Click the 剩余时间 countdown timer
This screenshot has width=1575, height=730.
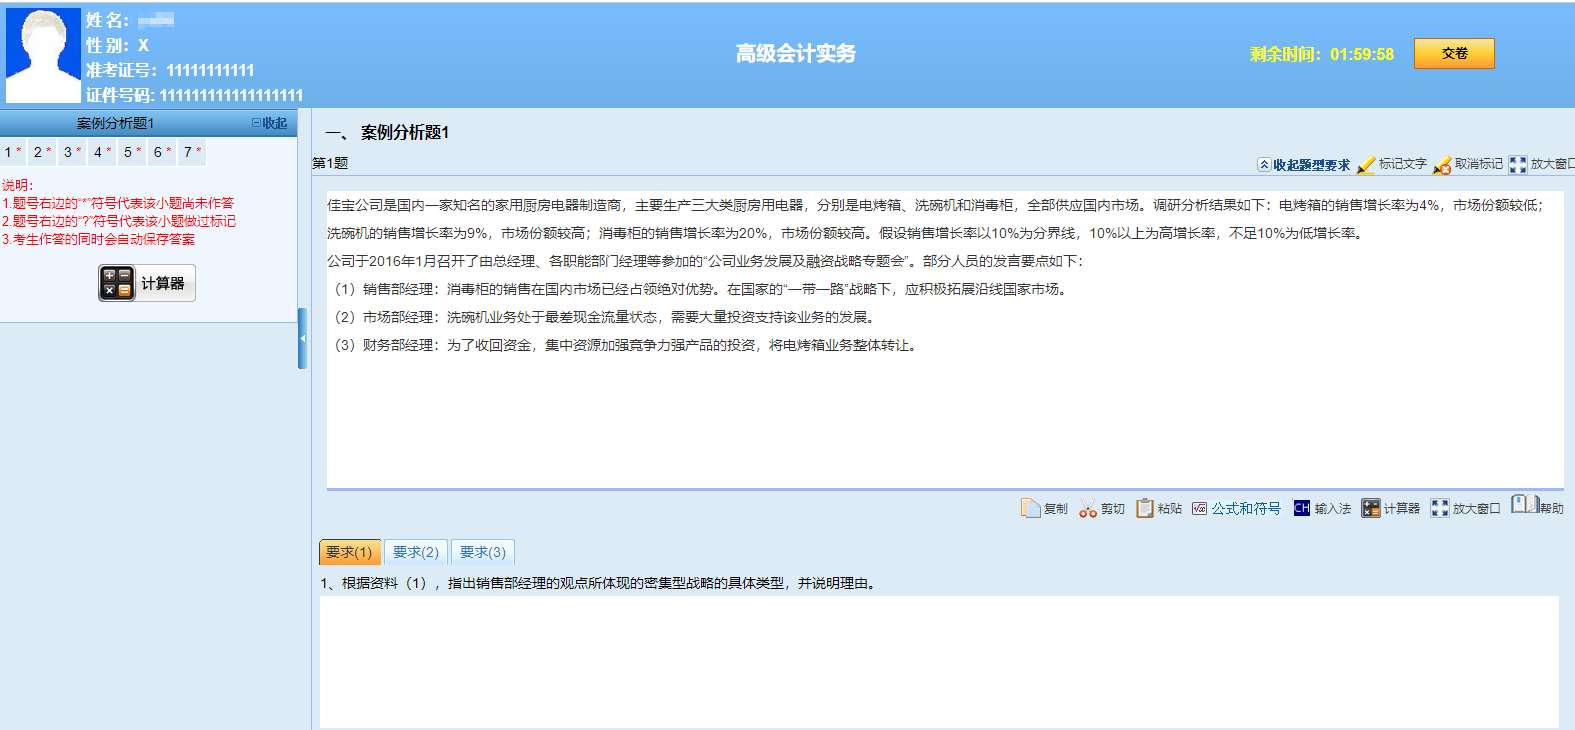(1321, 54)
